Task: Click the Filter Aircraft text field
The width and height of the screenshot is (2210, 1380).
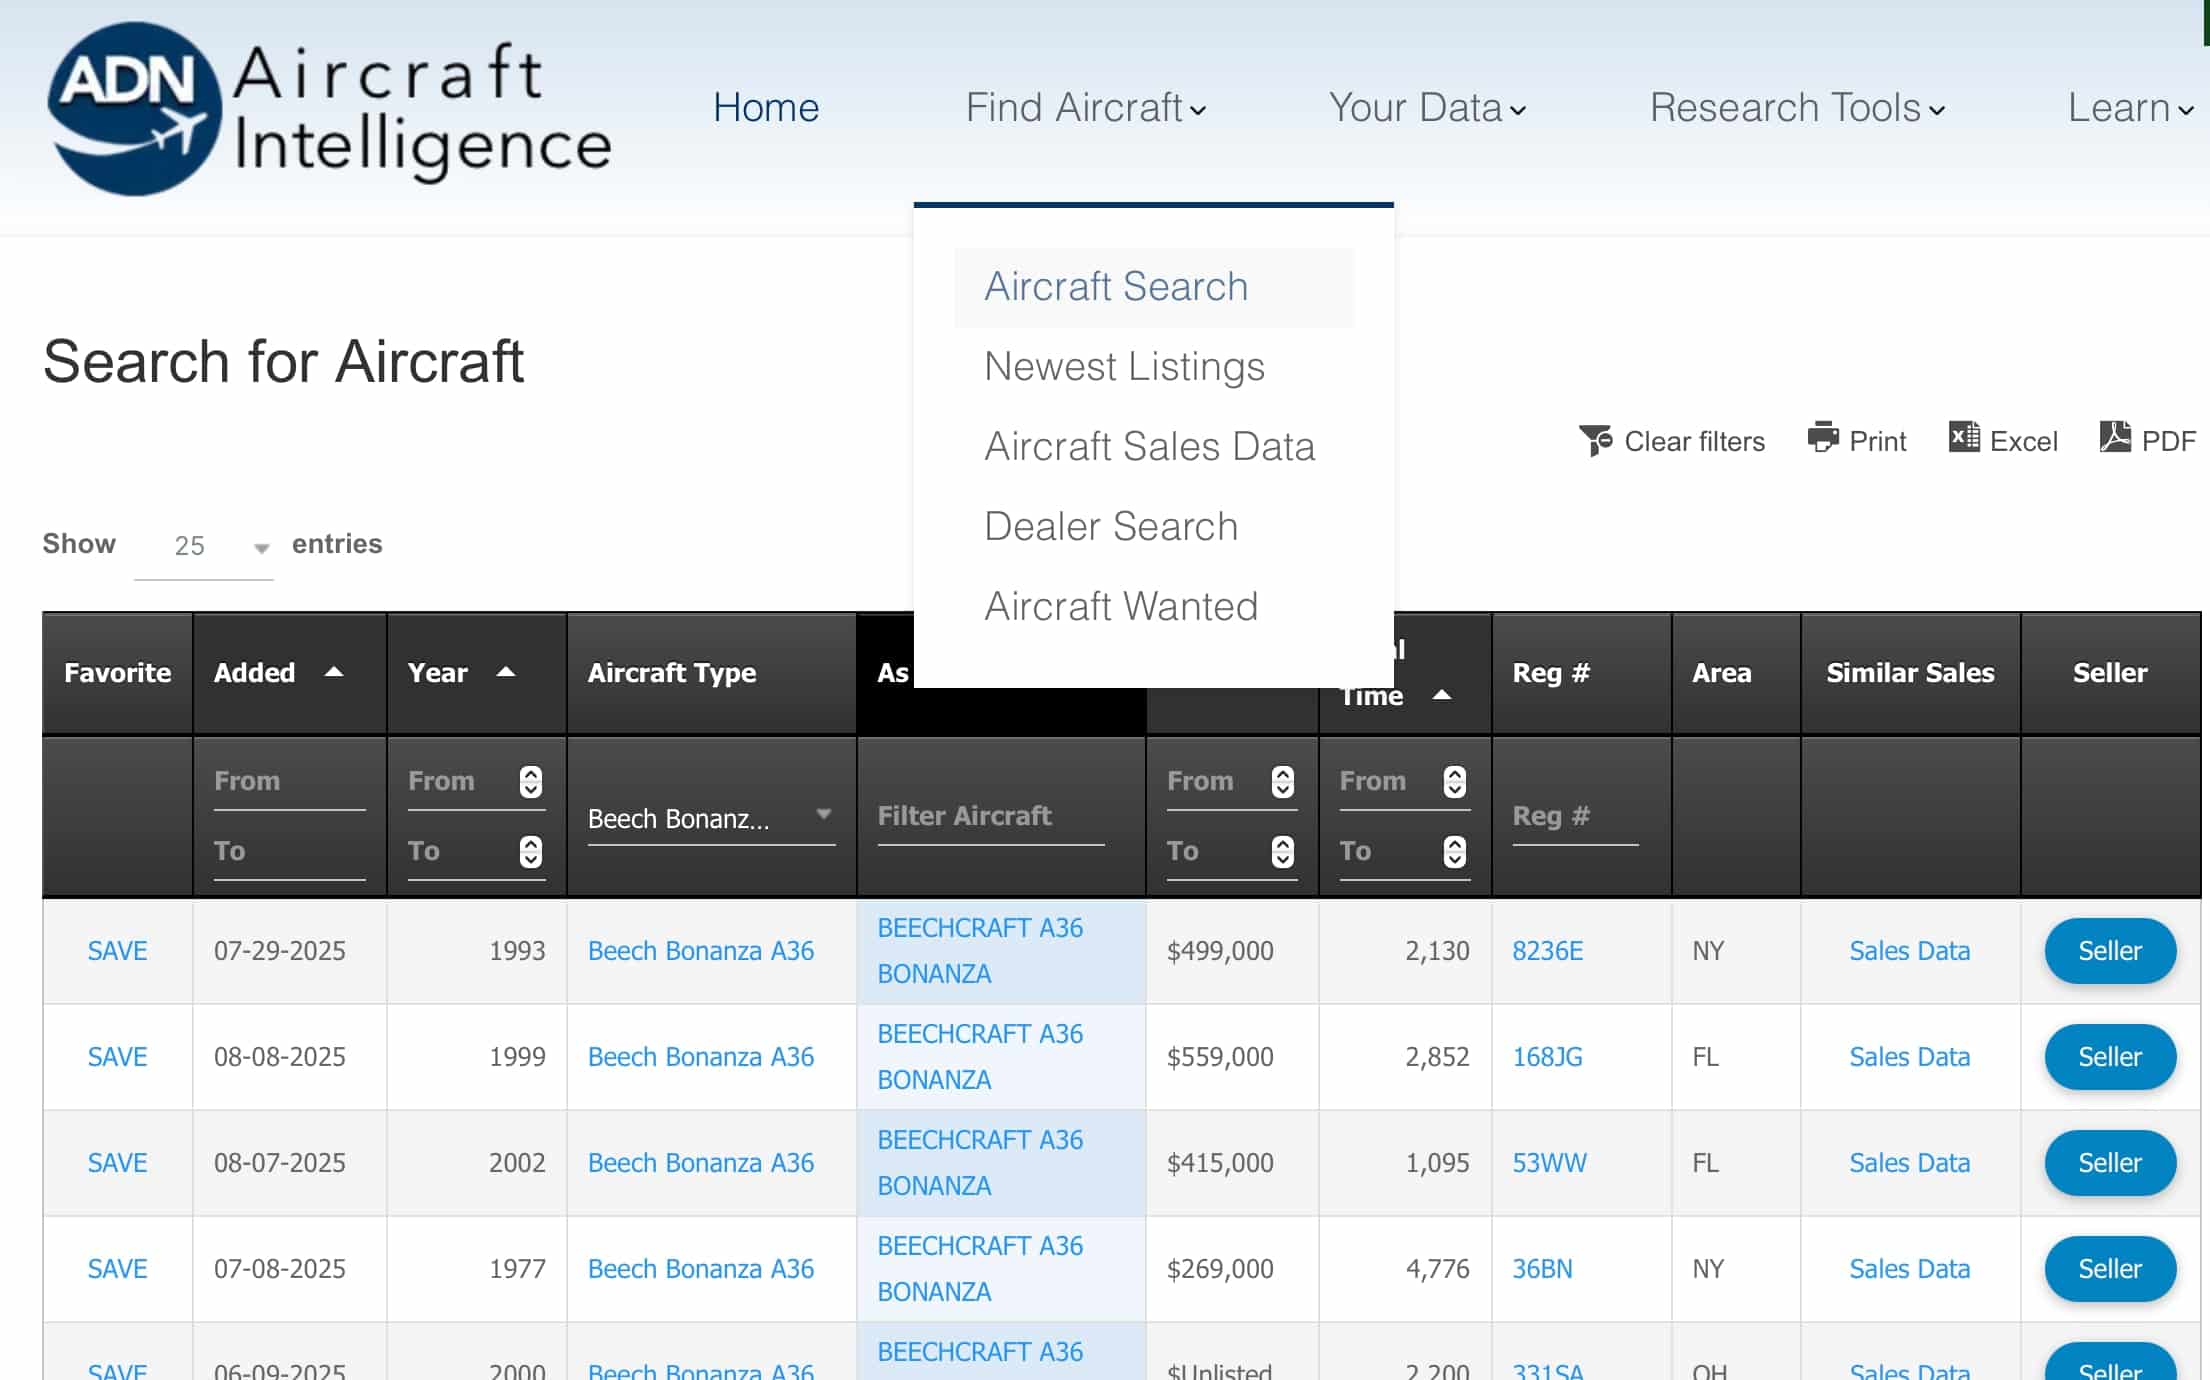Action: pyautogui.click(x=991, y=817)
